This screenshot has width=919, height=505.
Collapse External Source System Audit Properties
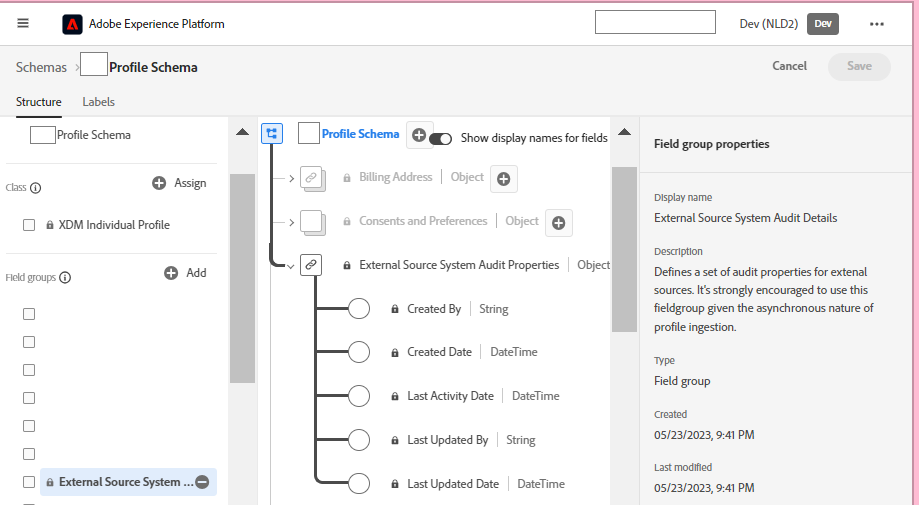(x=292, y=266)
